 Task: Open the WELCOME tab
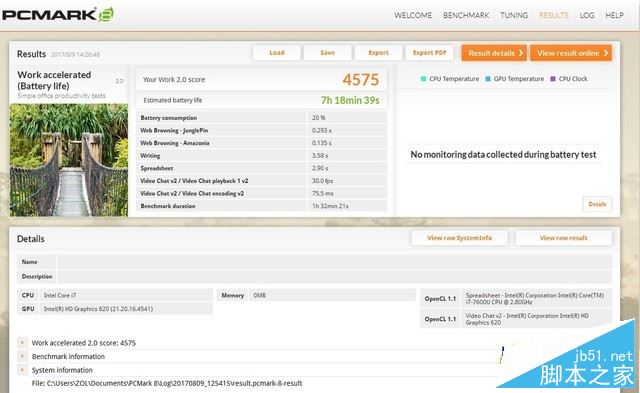tap(413, 16)
